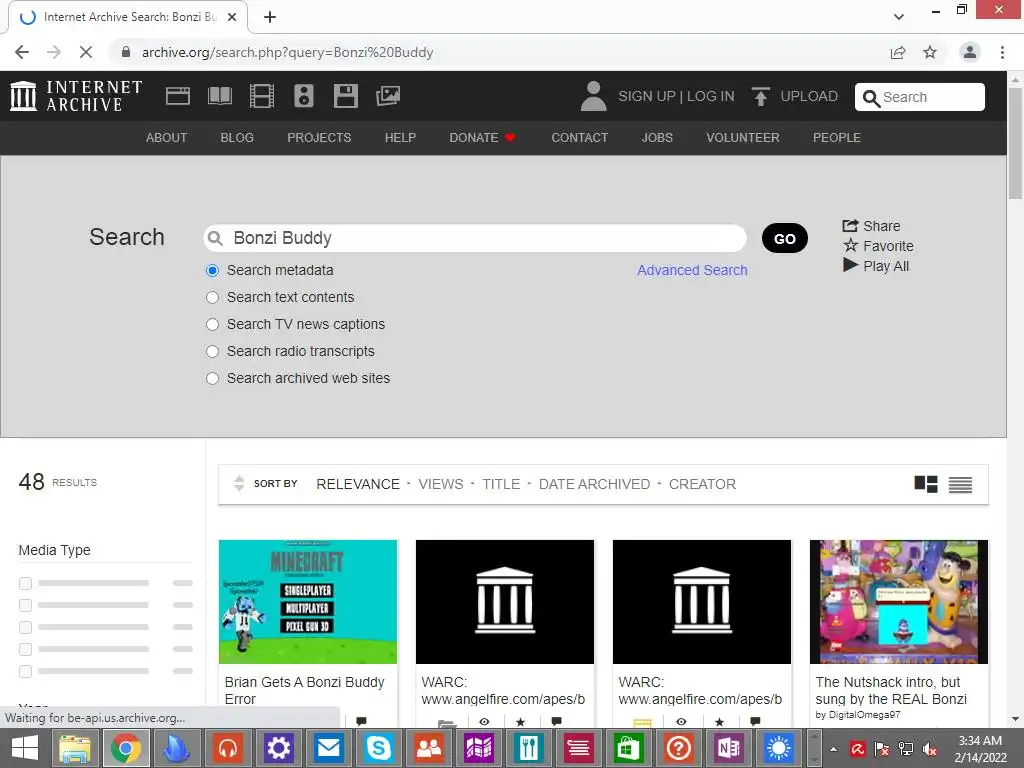Viewport: 1024px width, 768px height.
Task: Open the Texts book icon
Action: [219, 96]
